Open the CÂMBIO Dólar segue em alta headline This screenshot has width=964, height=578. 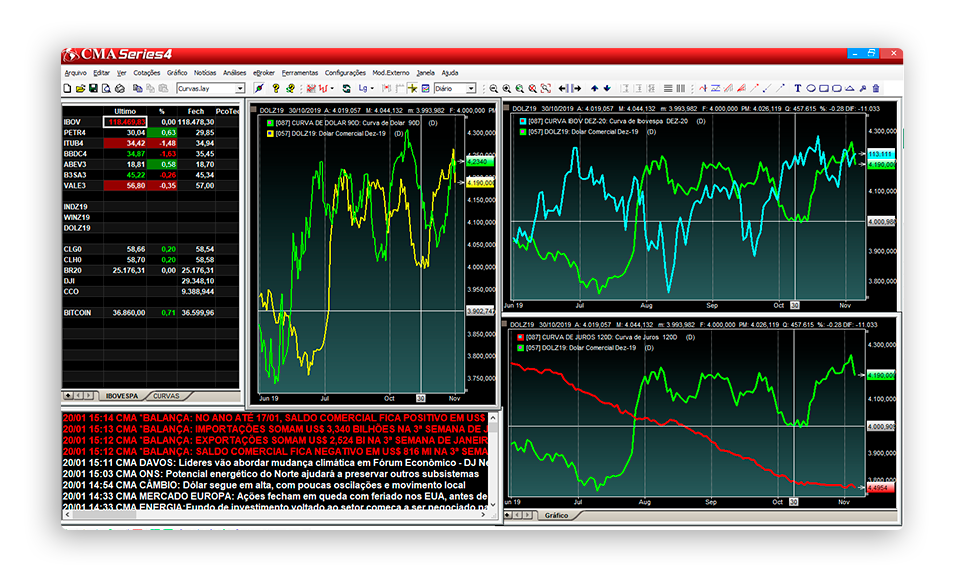[x=264, y=485]
